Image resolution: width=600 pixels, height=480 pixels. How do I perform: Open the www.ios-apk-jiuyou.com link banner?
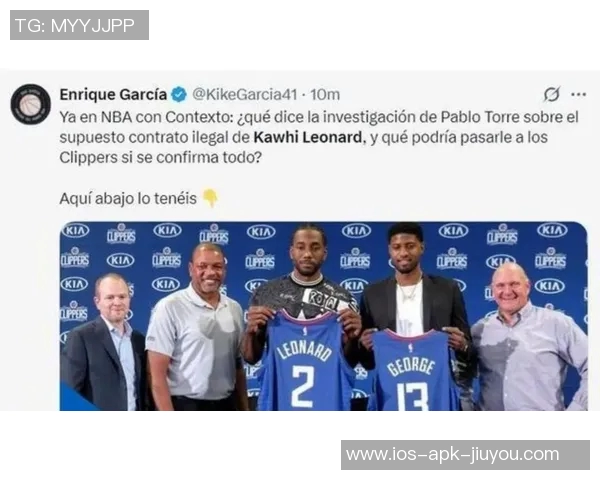click(x=465, y=455)
